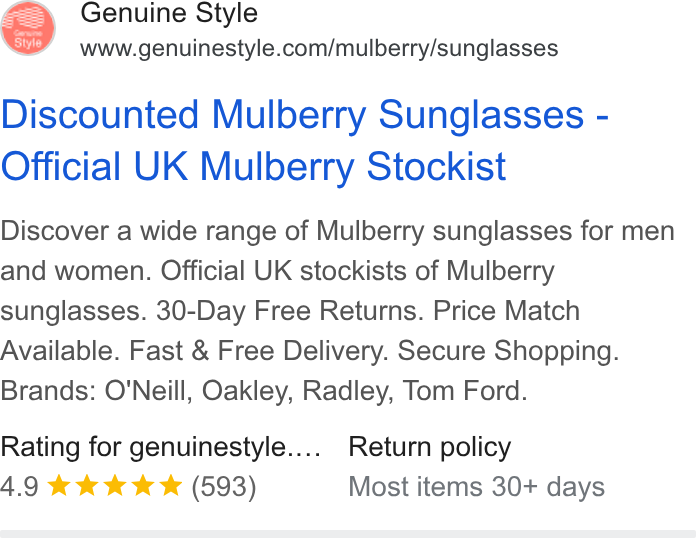Click the ad description starting with Discover
696x538 pixels.
pos(337,311)
